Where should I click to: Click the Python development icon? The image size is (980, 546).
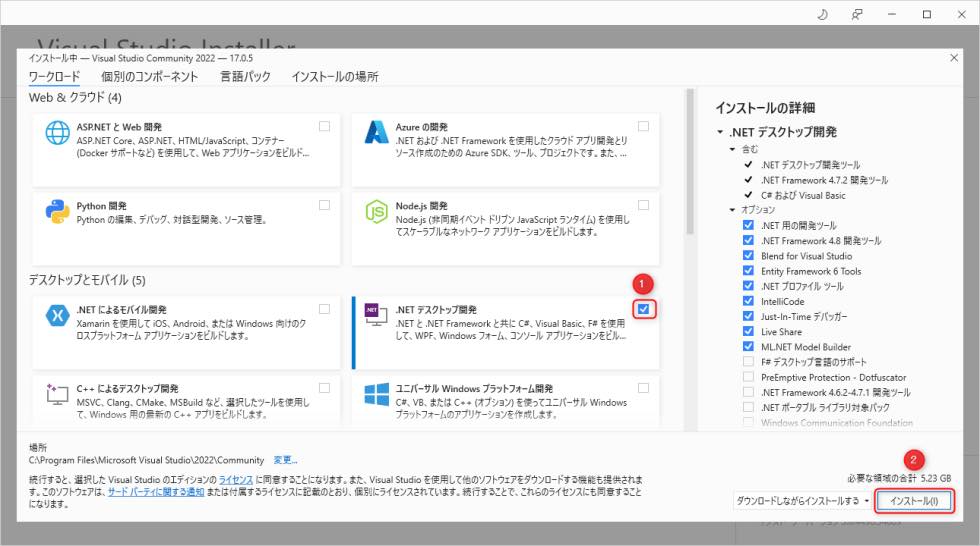[56, 212]
